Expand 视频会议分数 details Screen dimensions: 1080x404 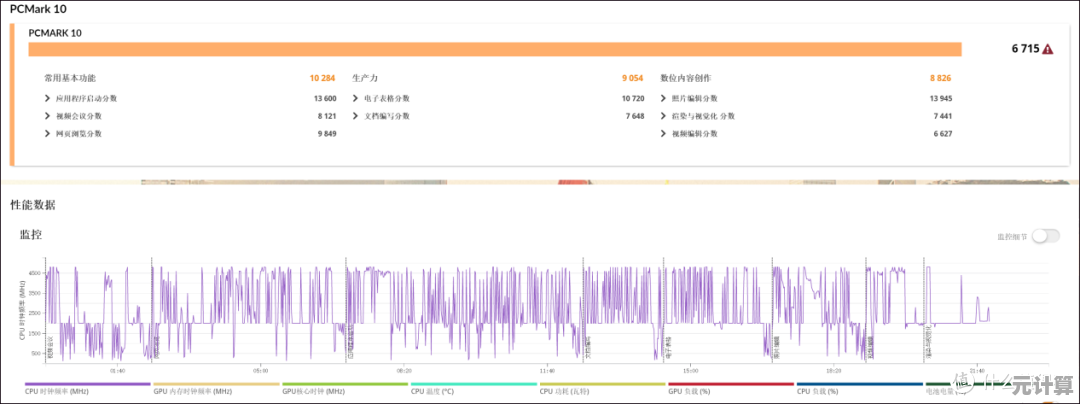(48, 116)
